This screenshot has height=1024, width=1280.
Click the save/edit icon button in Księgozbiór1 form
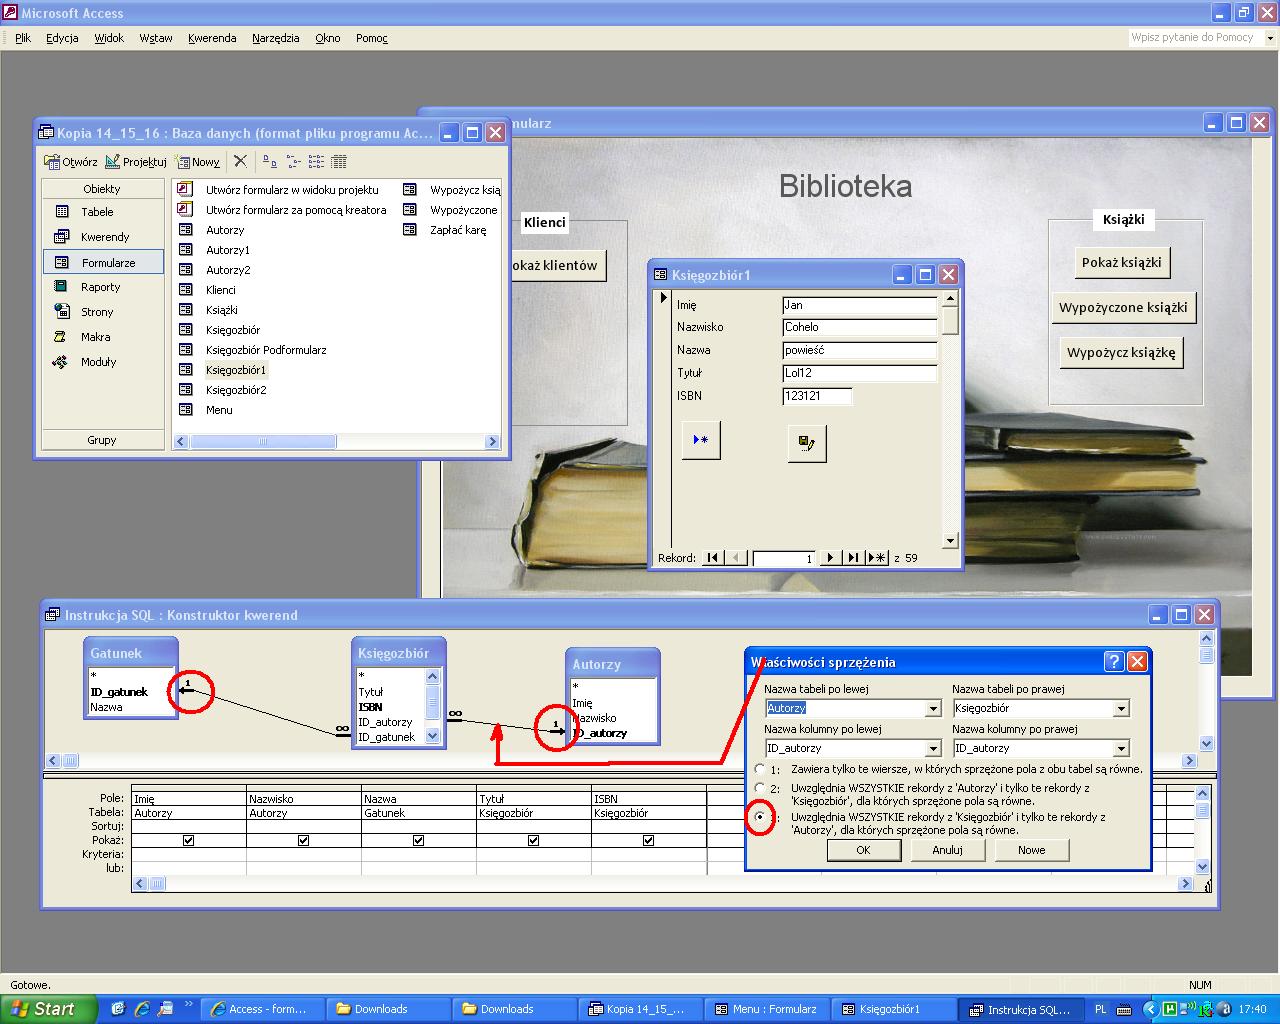(807, 443)
